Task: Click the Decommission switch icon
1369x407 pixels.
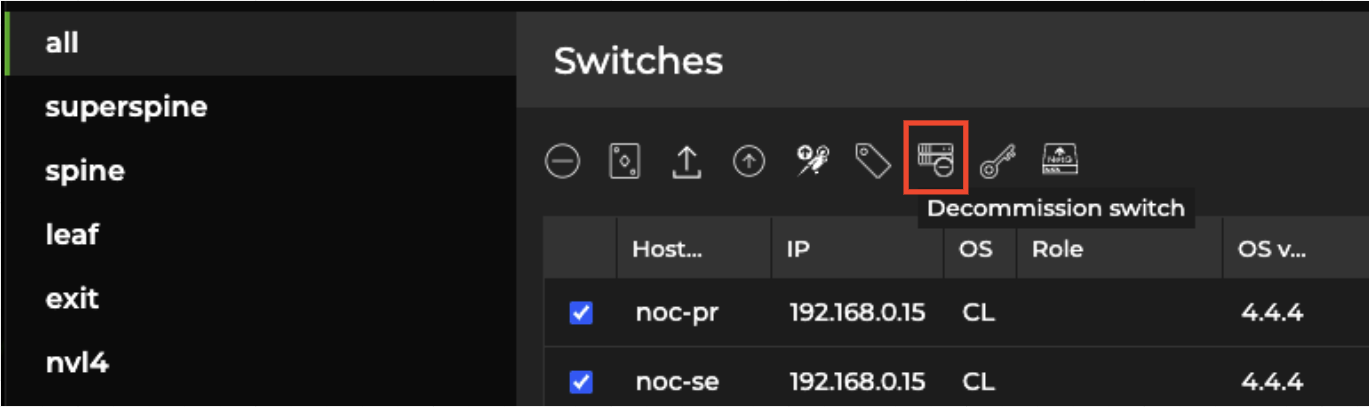Action: click(x=935, y=160)
